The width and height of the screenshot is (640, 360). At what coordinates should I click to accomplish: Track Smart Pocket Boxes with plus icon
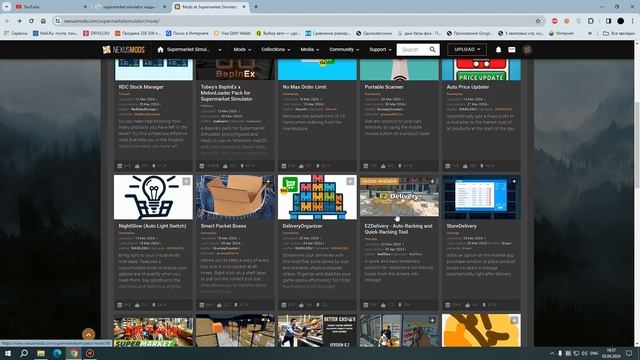pos(269,181)
